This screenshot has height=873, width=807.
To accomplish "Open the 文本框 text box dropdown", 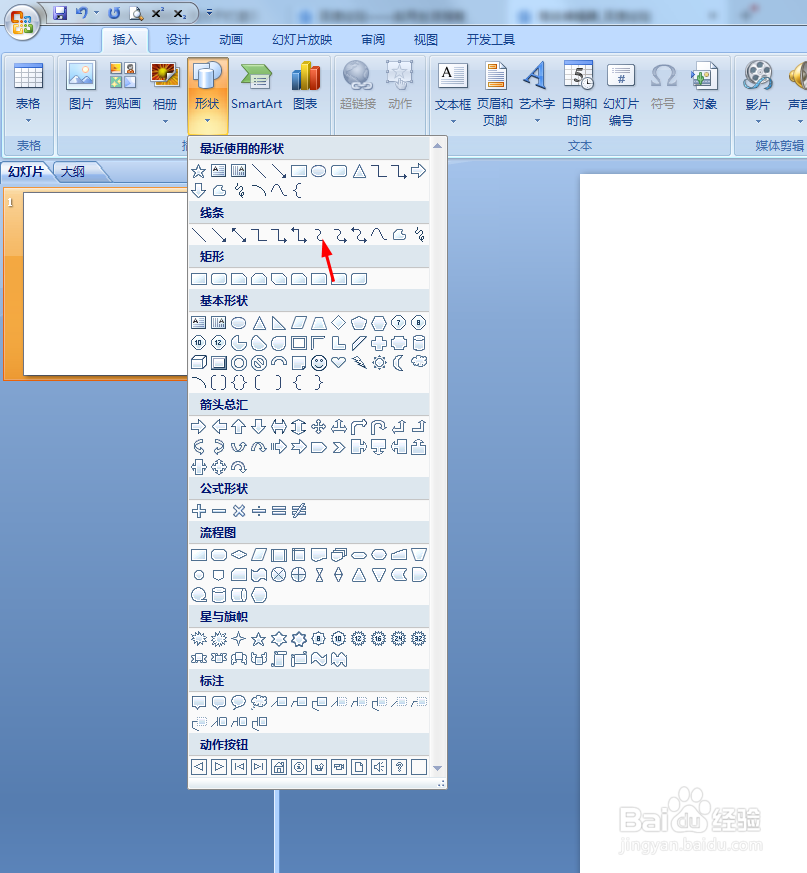I will [x=453, y=94].
